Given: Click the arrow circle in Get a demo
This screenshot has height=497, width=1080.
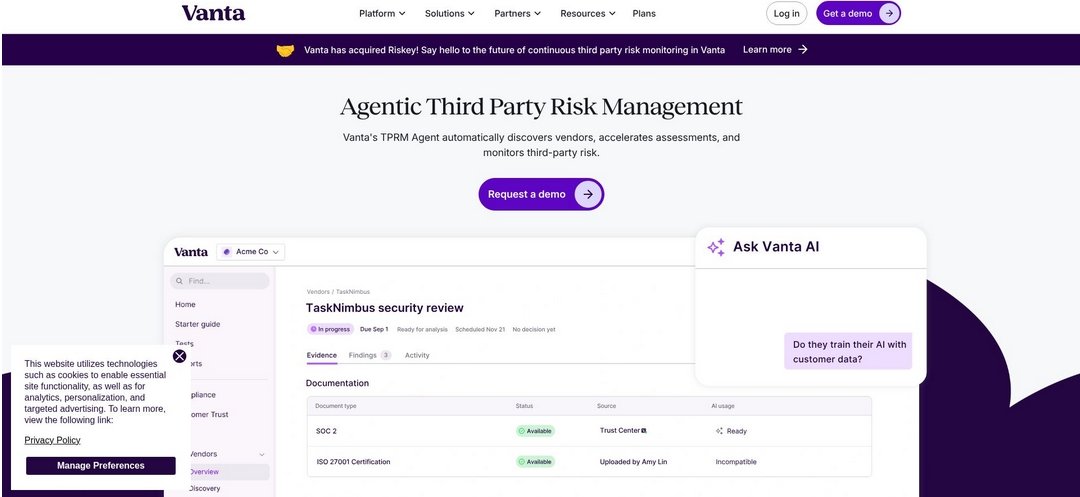Looking at the screenshot, I should tap(889, 13).
